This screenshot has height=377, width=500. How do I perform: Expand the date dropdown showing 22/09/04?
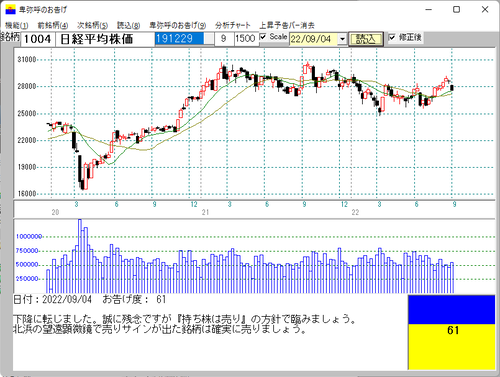(342, 39)
